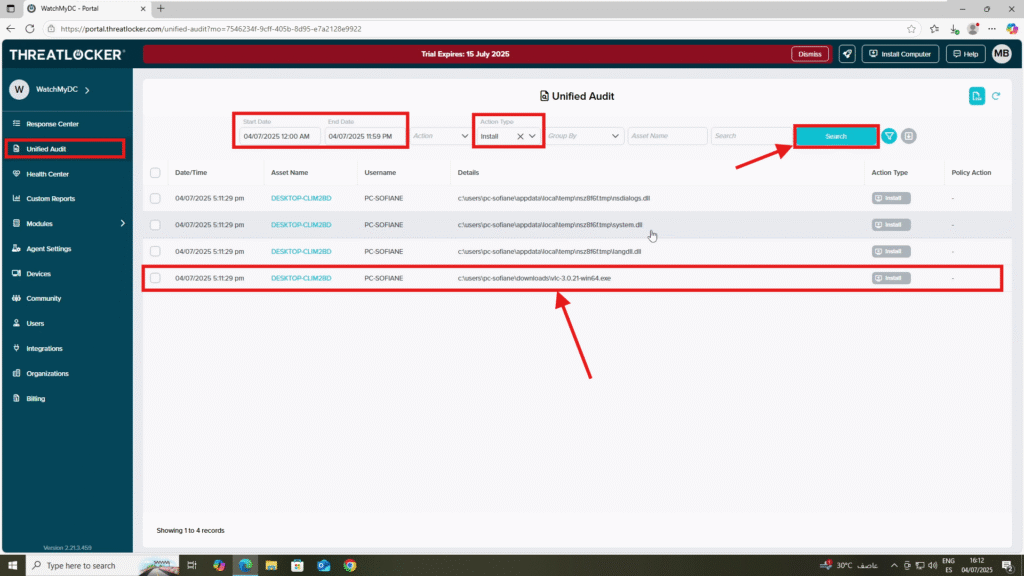
Task: Toggle the select-all checkbox in the header
Action: 155,173
